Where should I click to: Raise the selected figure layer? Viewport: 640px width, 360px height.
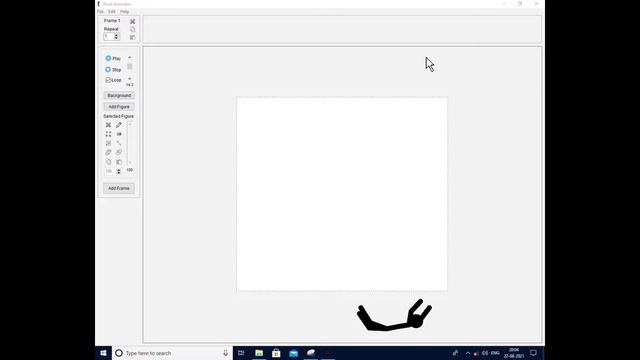pyautogui.click(x=108, y=152)
